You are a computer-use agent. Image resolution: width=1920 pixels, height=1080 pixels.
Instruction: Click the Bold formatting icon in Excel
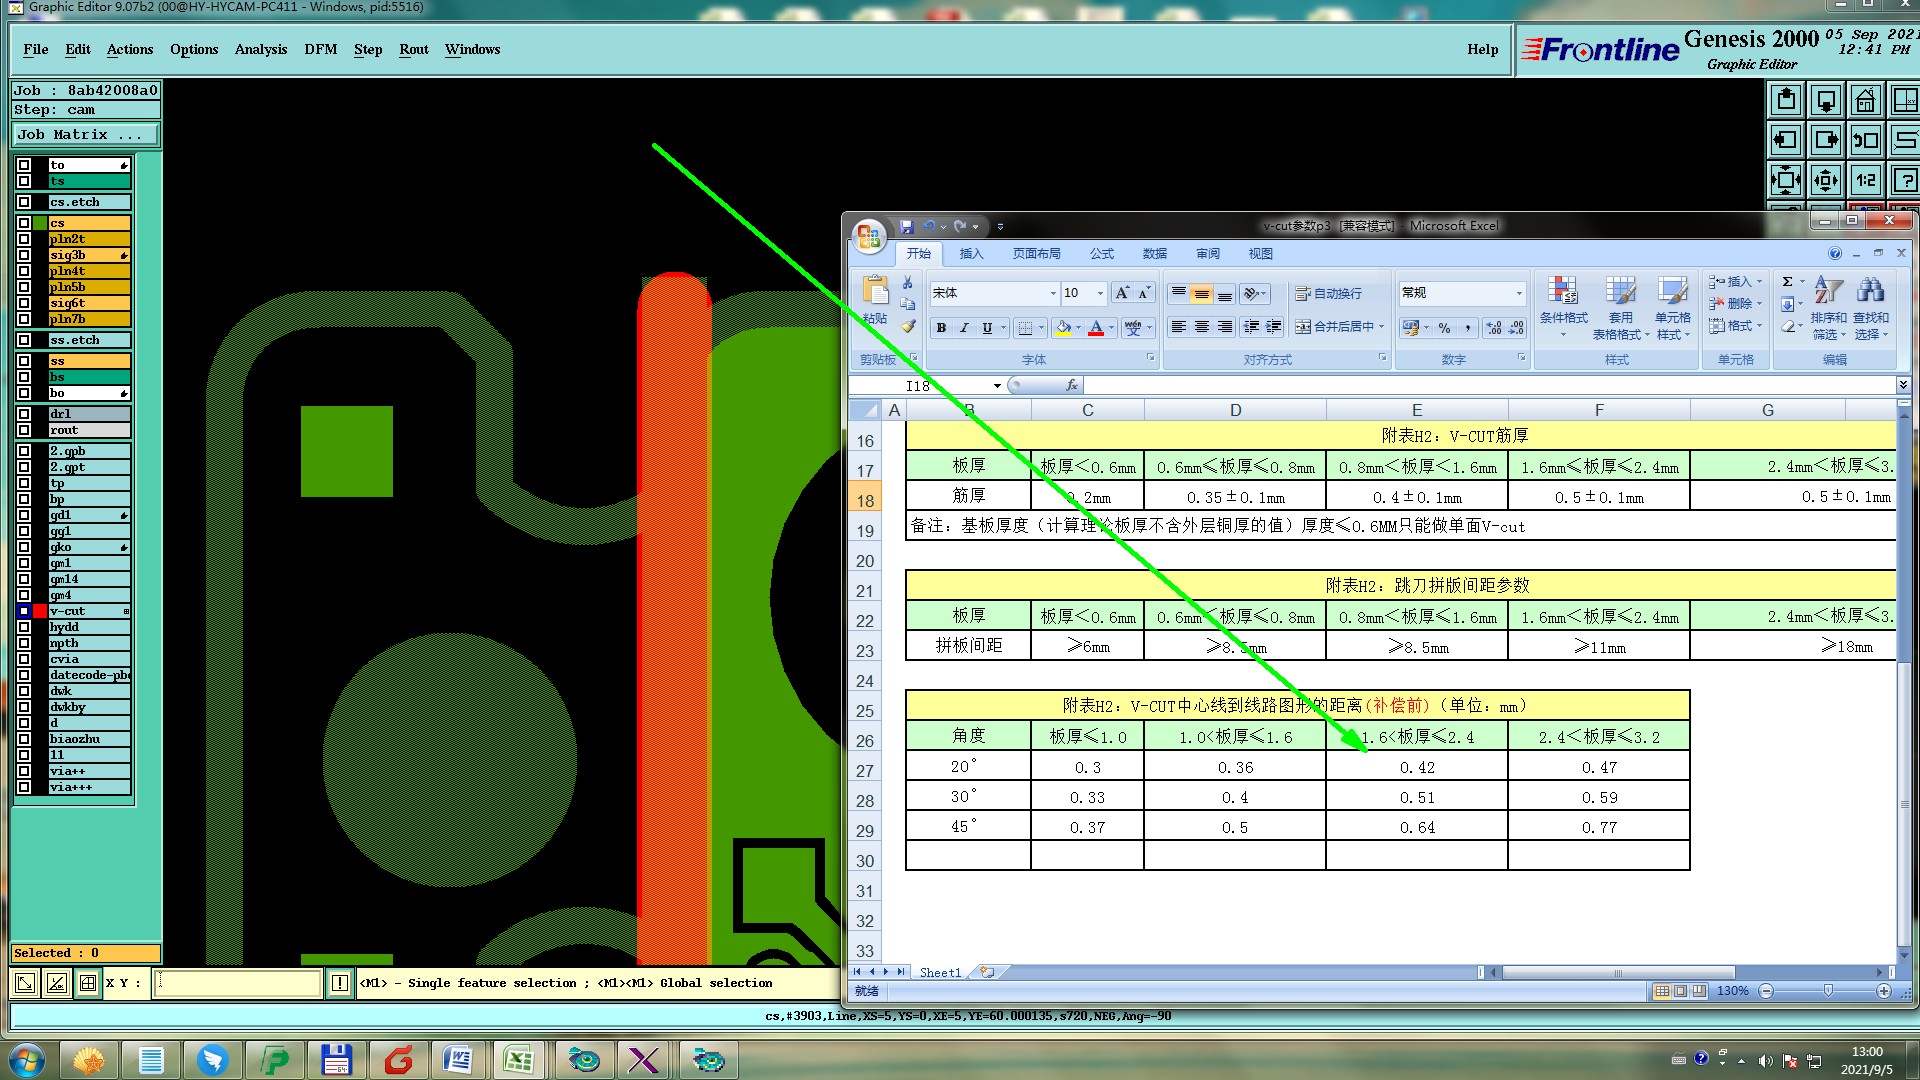(941, 328)
